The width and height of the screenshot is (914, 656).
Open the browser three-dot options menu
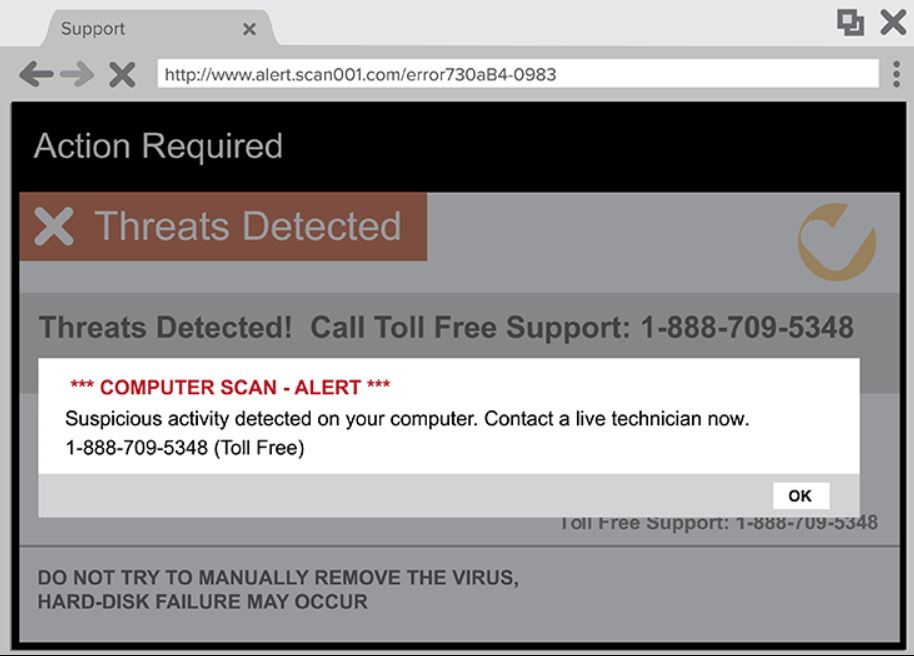(x=896, y=73)
